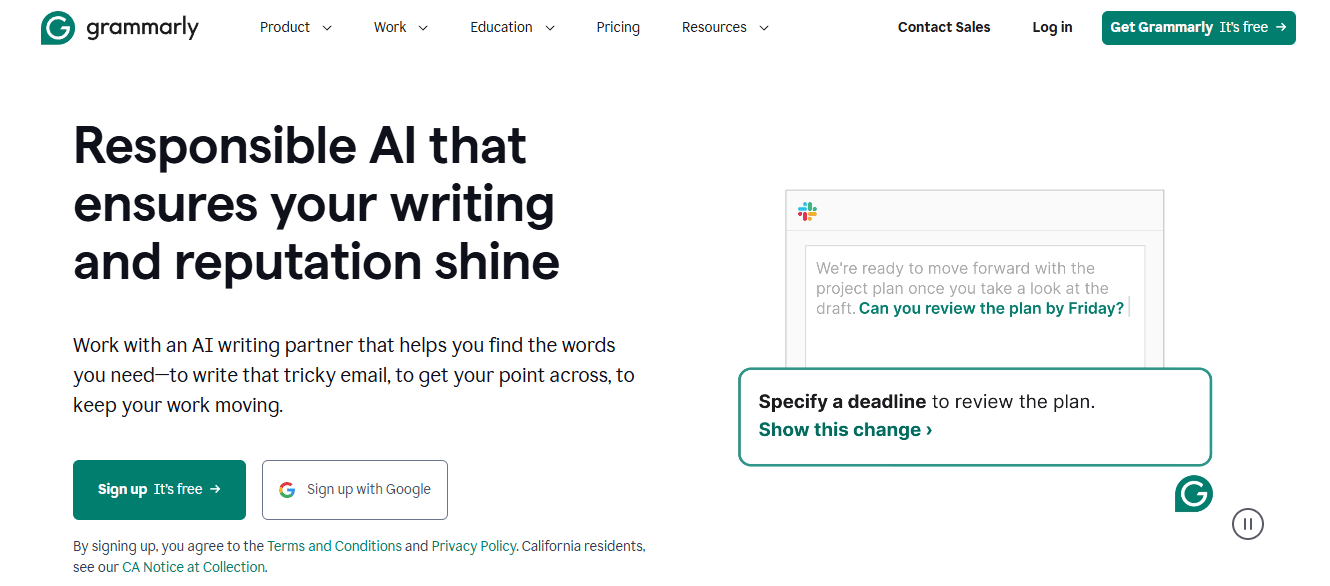Viewport: 1330px width, 586px height.
Task: Open the Education dropdown menu
Action: (x=511, y=27)
